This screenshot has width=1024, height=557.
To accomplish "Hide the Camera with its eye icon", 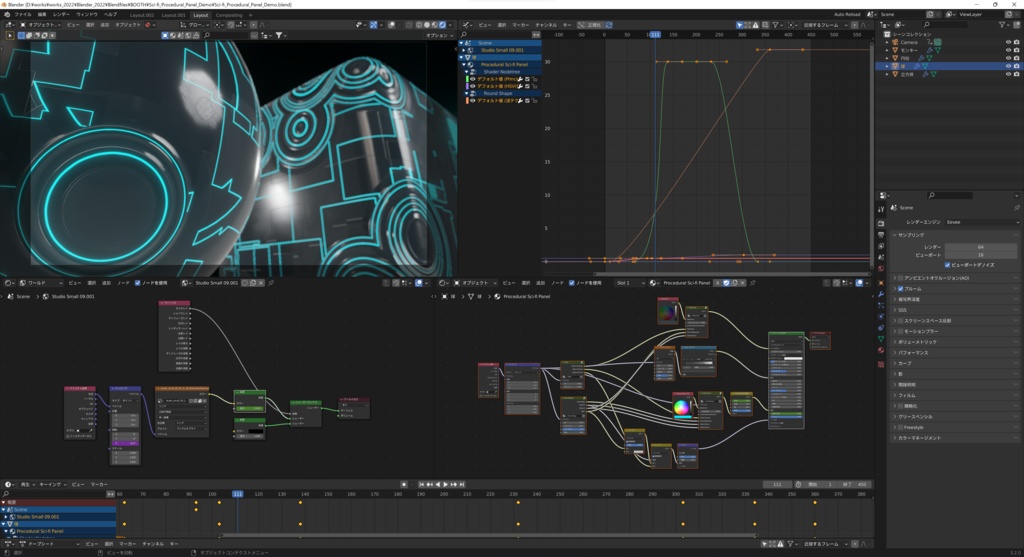I will pos(1007,43).
